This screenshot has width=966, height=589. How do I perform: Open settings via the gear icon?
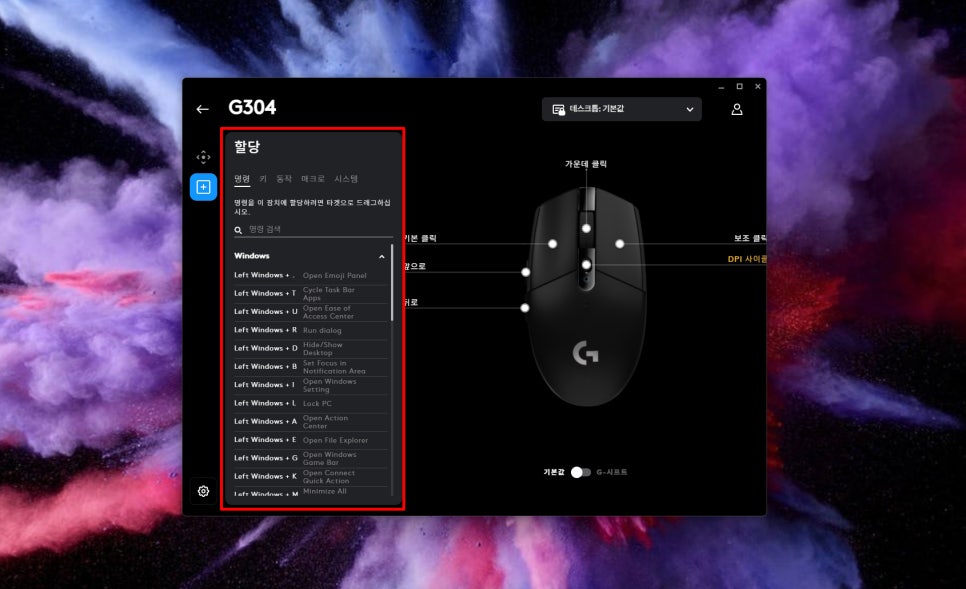[203, 491]
